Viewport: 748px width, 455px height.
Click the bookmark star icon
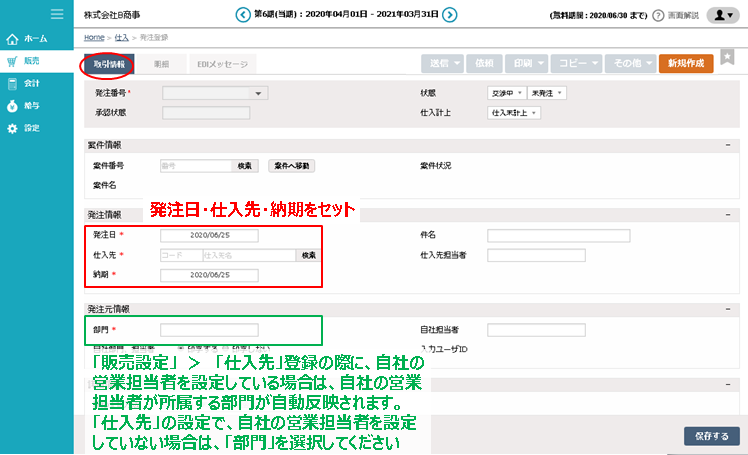pos(727,59)
